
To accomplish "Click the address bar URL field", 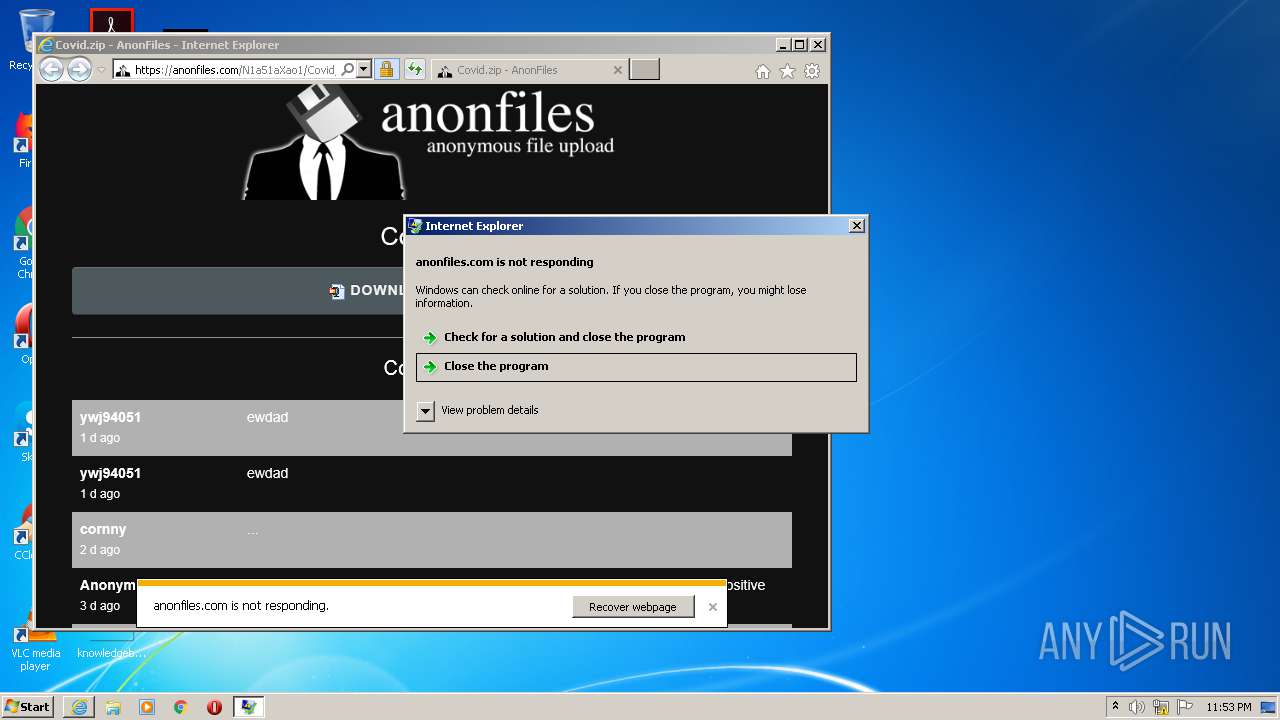I will pos(237,70).
